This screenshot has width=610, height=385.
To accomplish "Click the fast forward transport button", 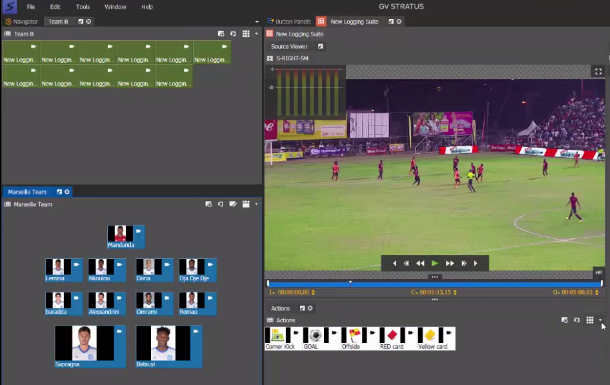I will pos(449,263).
